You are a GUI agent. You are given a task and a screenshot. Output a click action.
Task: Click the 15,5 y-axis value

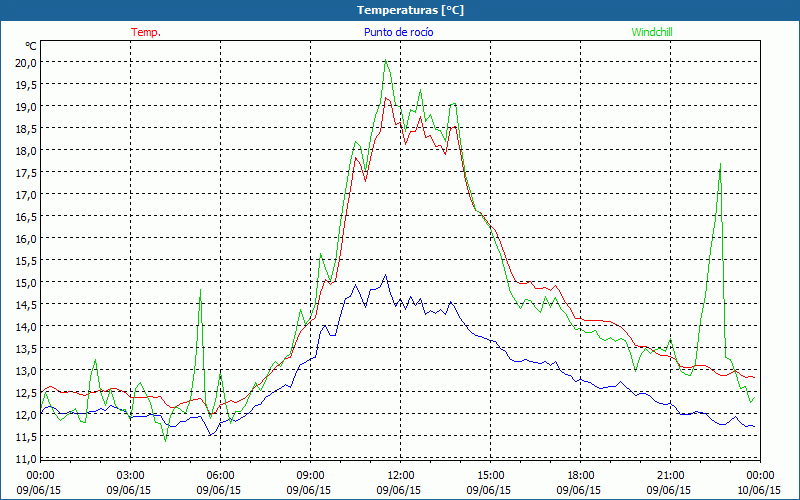26,261
